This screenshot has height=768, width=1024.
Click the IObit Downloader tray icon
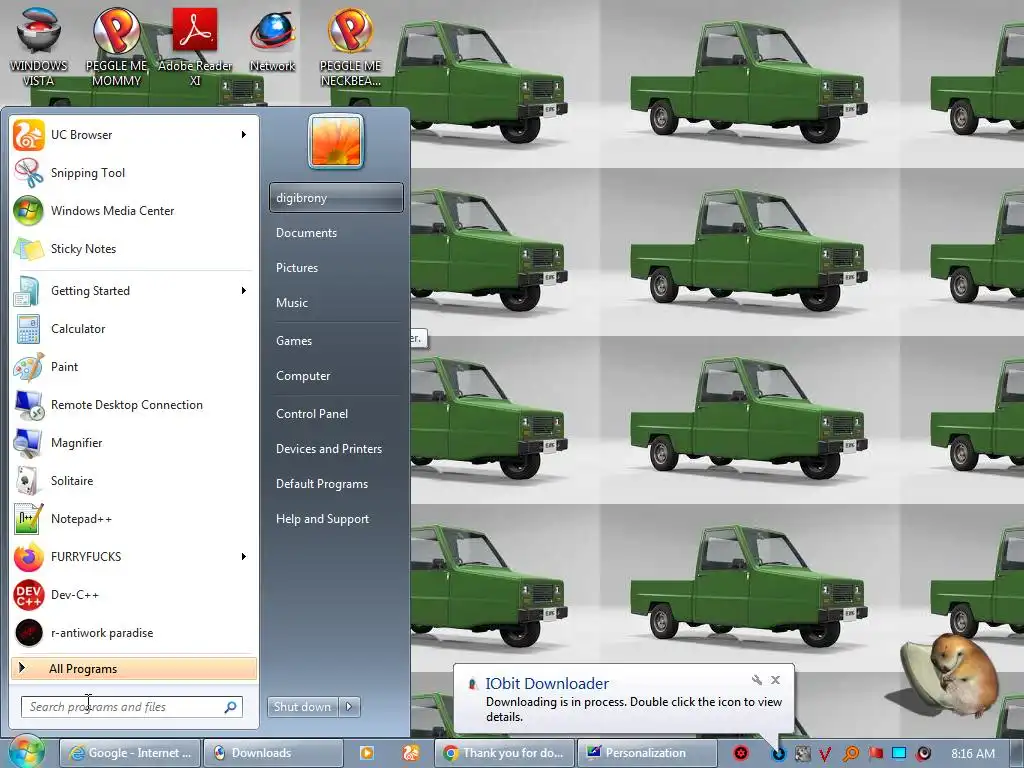[x=778, y=754]
